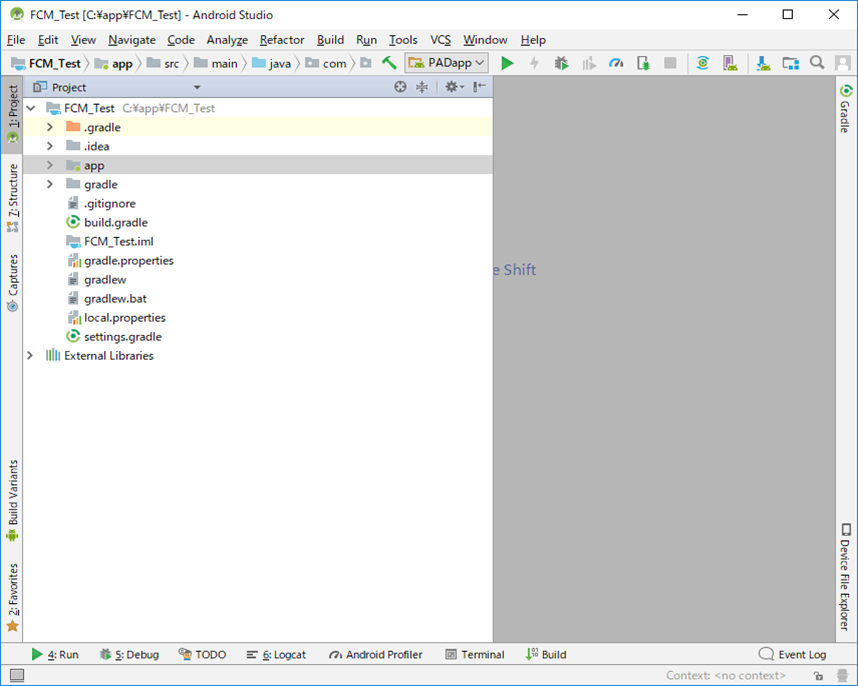Open the 5: Debug tool window
This screenshot has height=686, width=858.
click(x=130, y=655)
